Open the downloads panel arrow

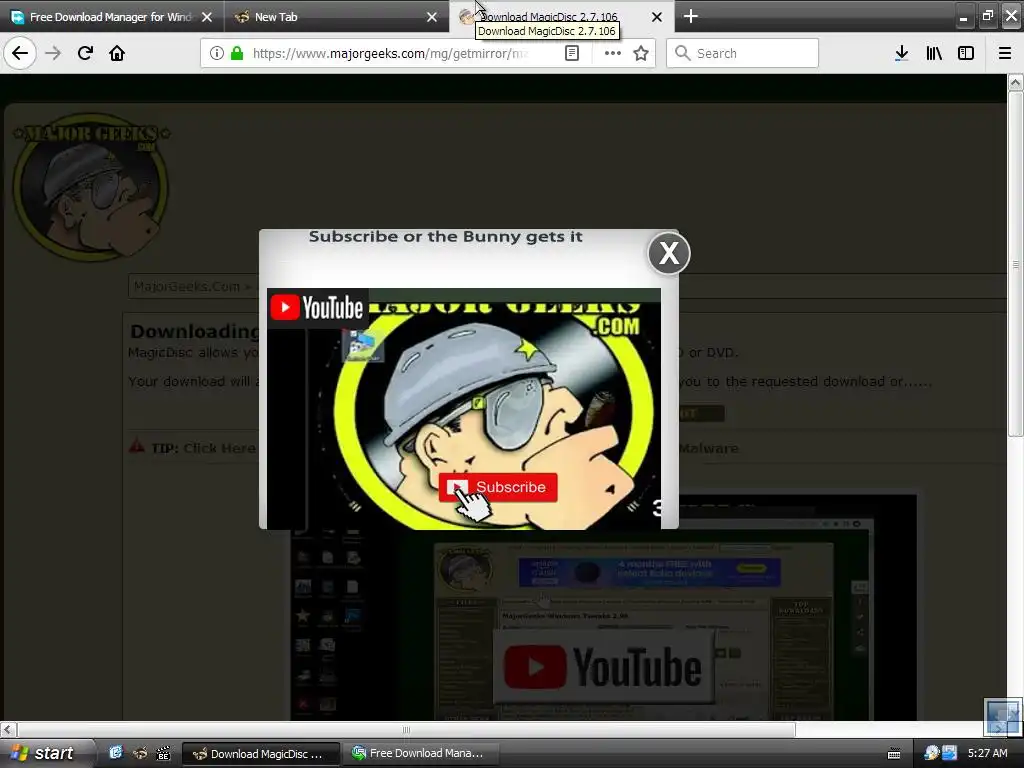click(901, 53)
